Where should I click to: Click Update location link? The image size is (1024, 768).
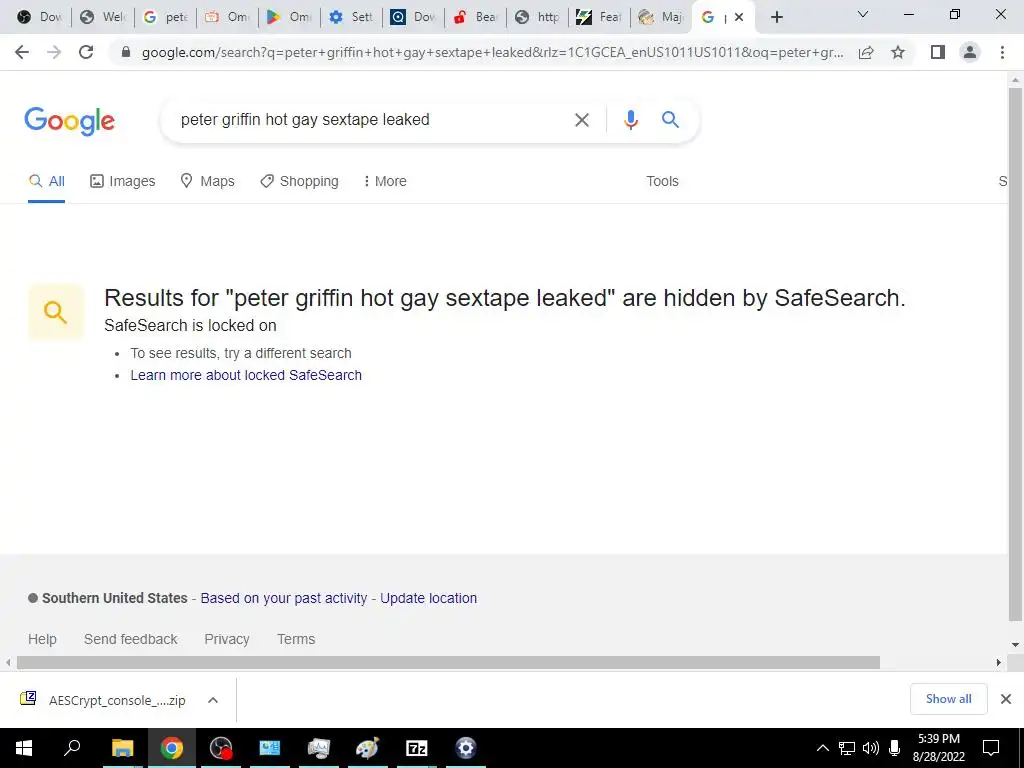click(x=428, y=598)
